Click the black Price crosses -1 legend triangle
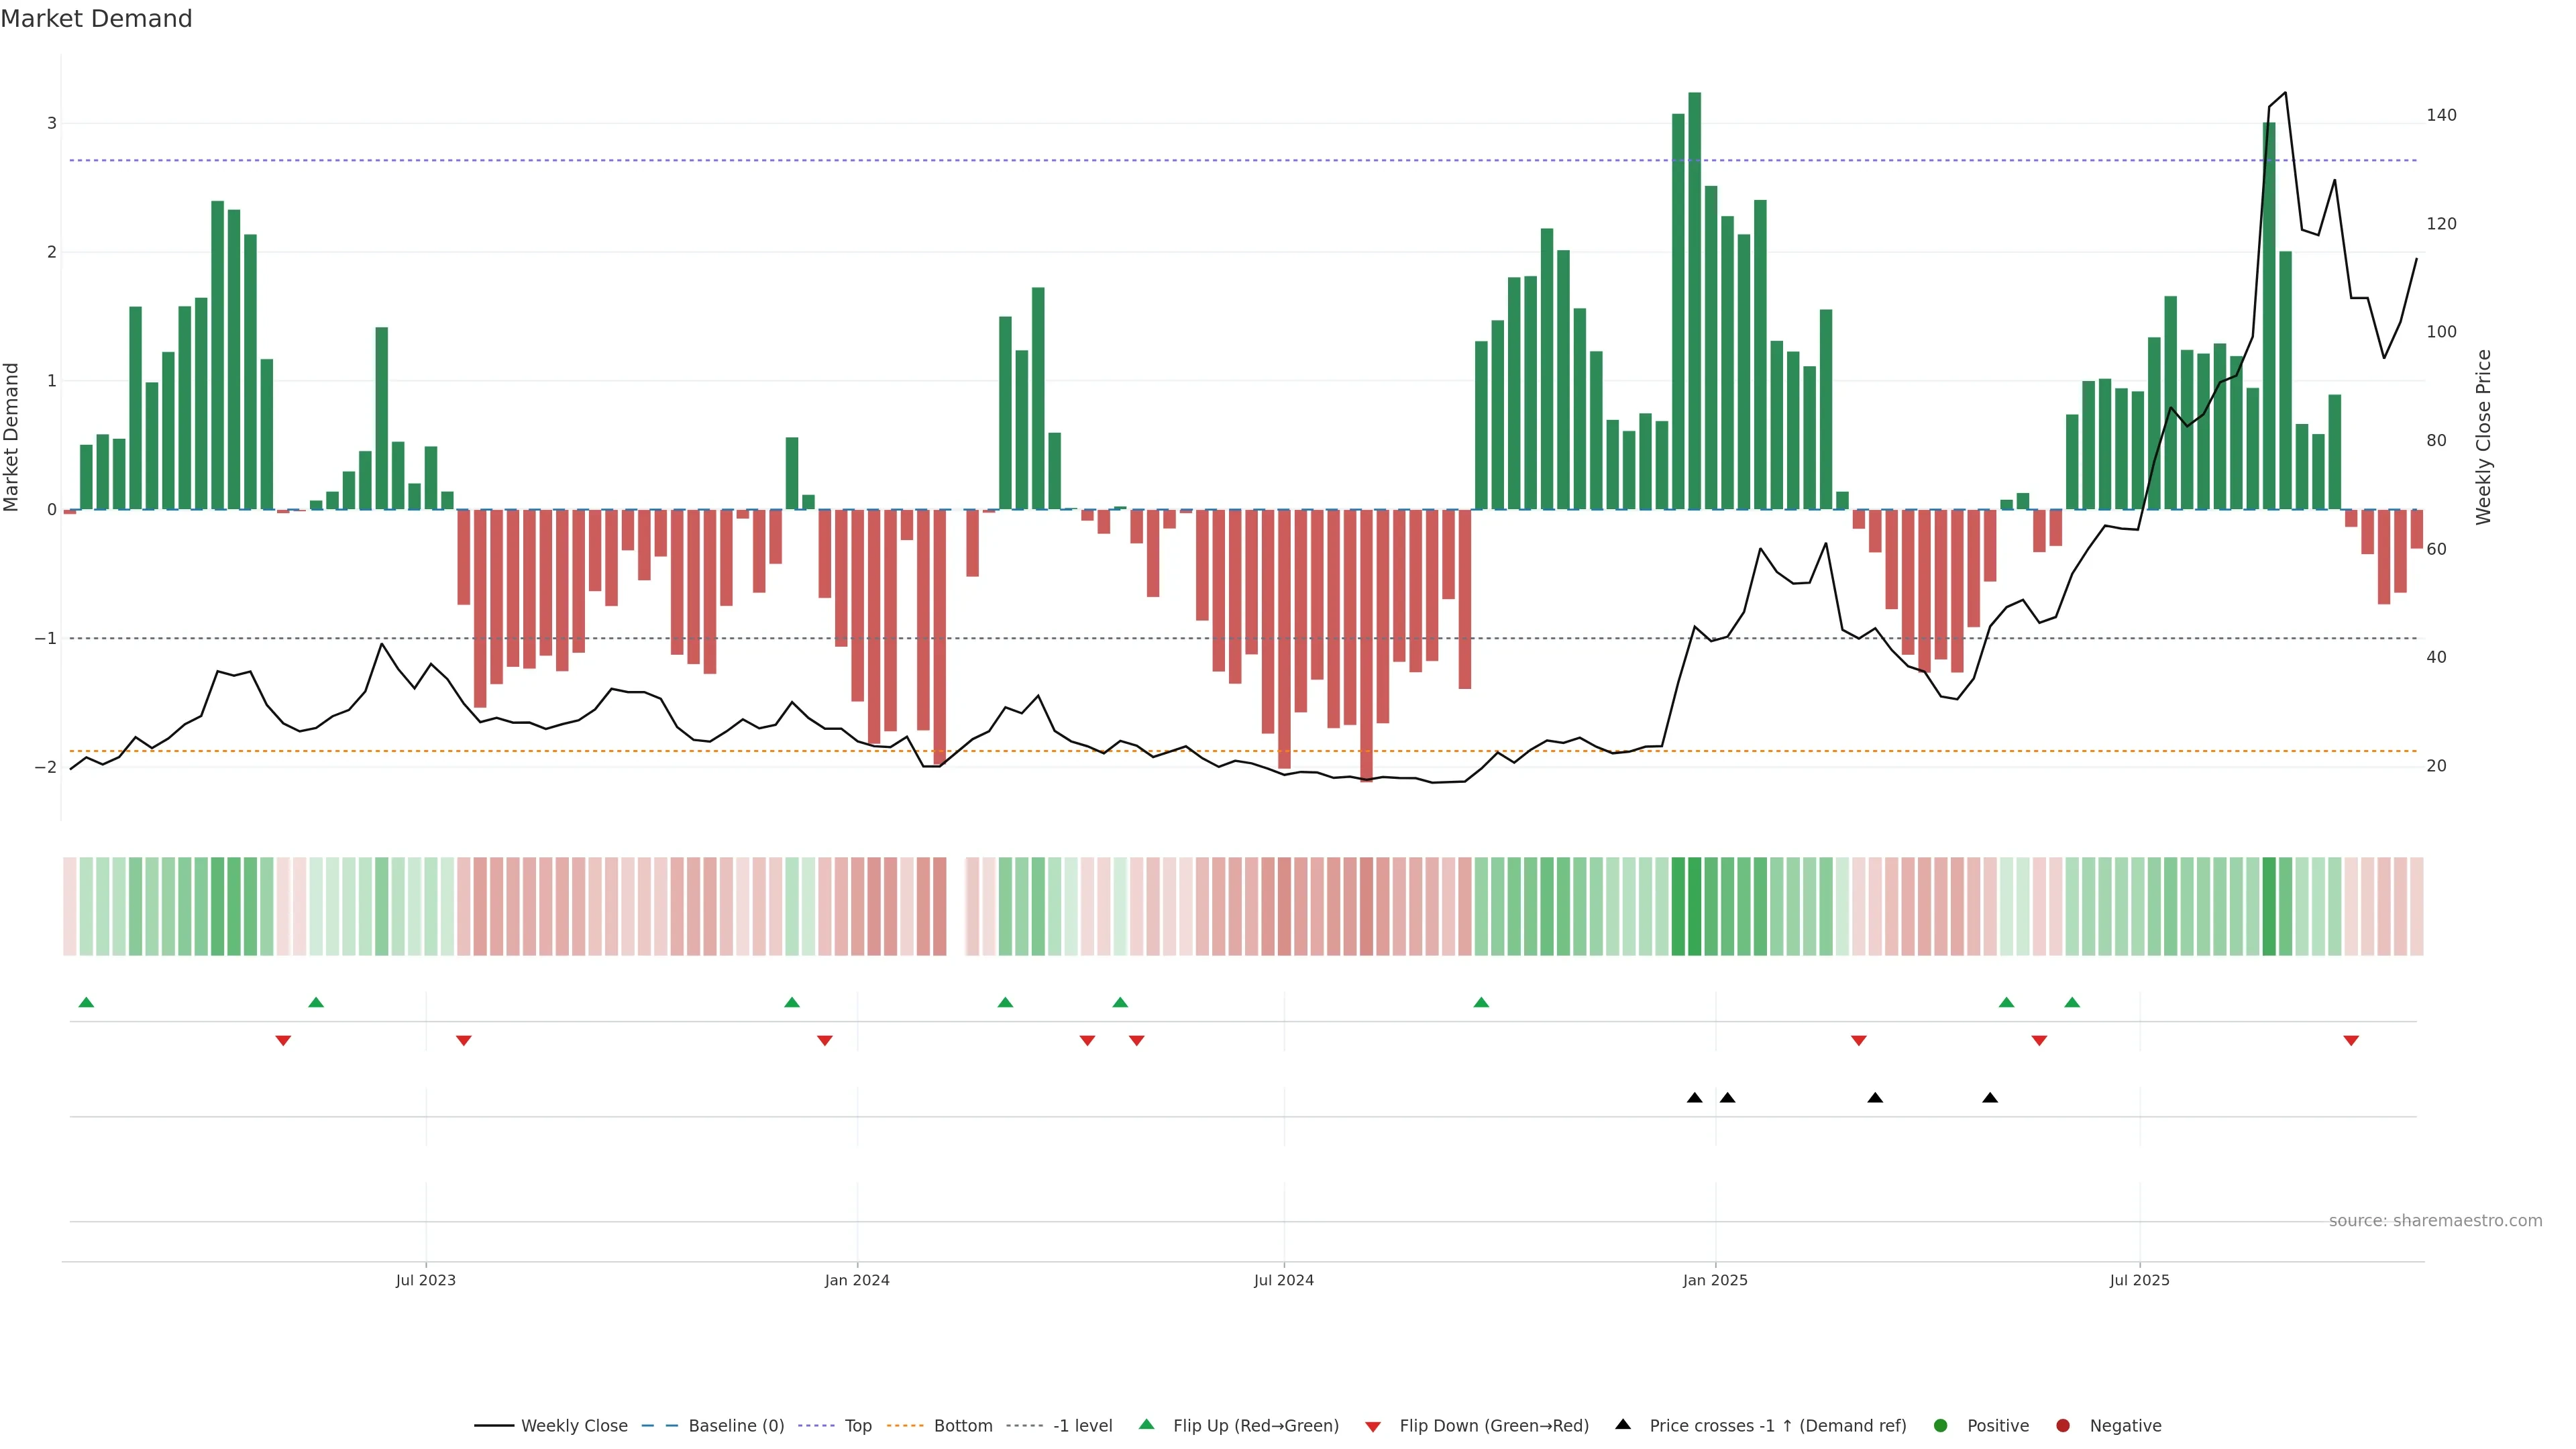 (x=1623, y=1425)
